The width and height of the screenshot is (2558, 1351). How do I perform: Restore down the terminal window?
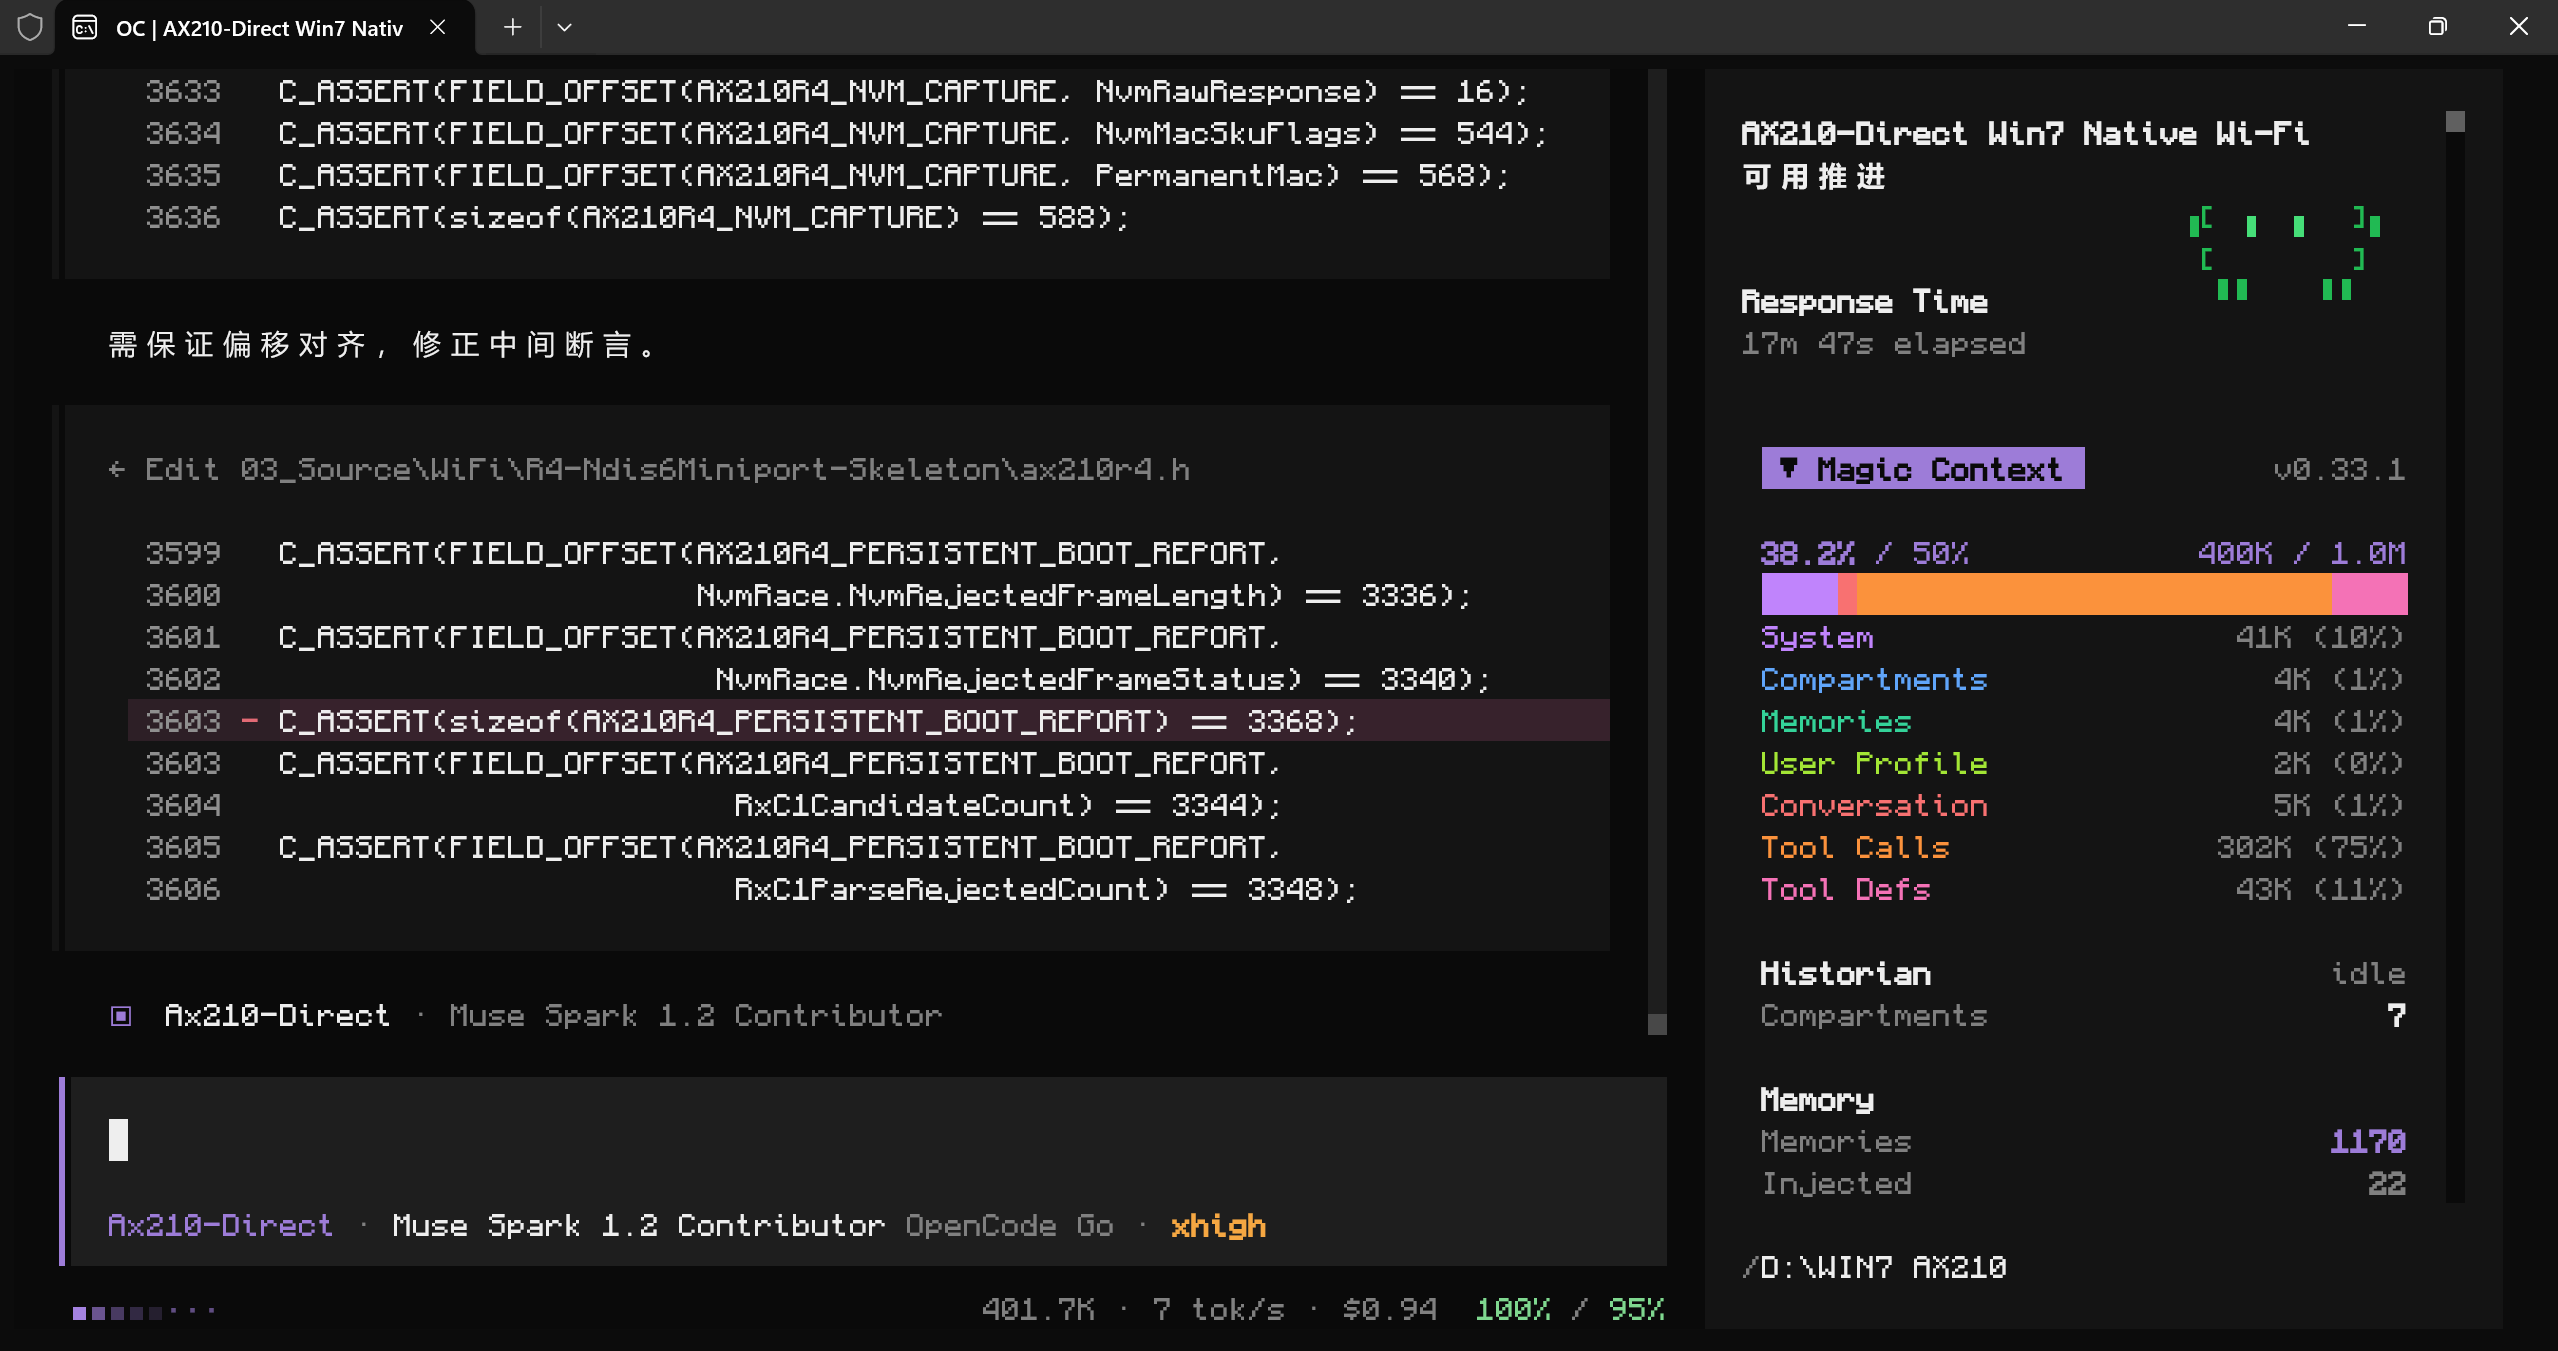tap(2437, 27)
